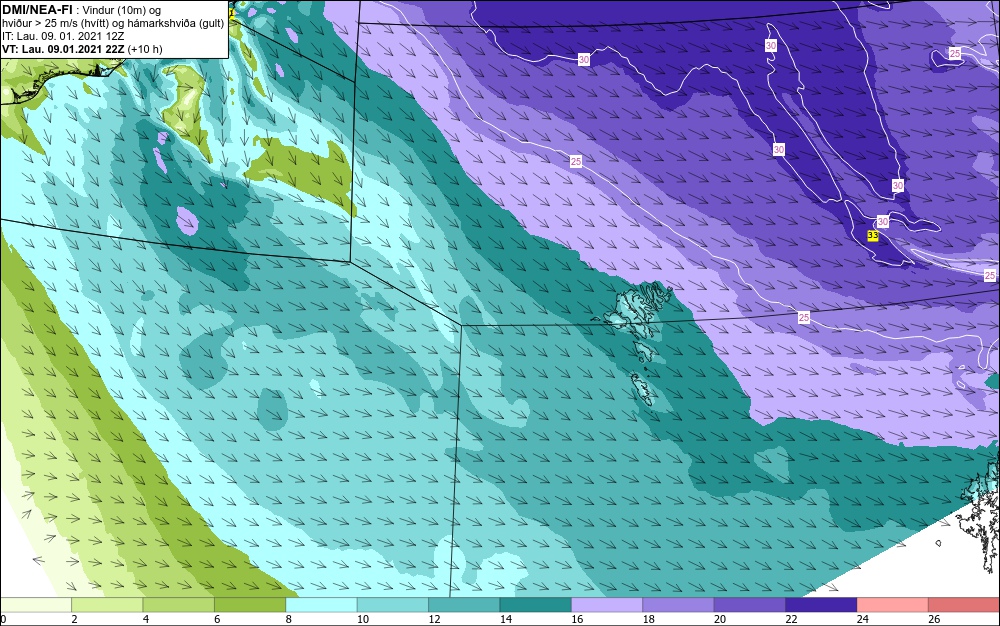Click the legend tick label "10"
This screenshot has height=626, width=1000.
(x=363, y=619)
